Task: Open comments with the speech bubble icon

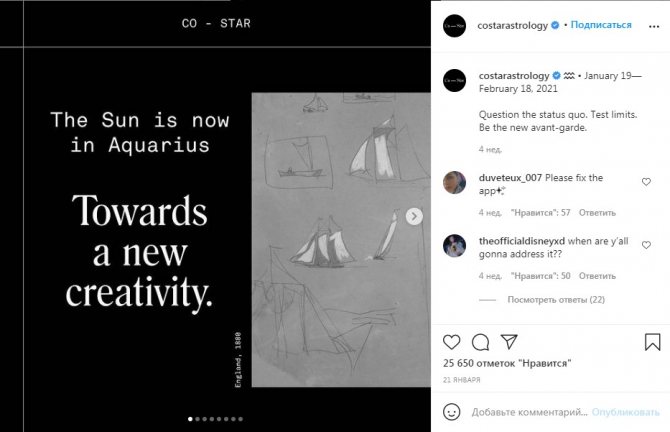Action: 480,342
